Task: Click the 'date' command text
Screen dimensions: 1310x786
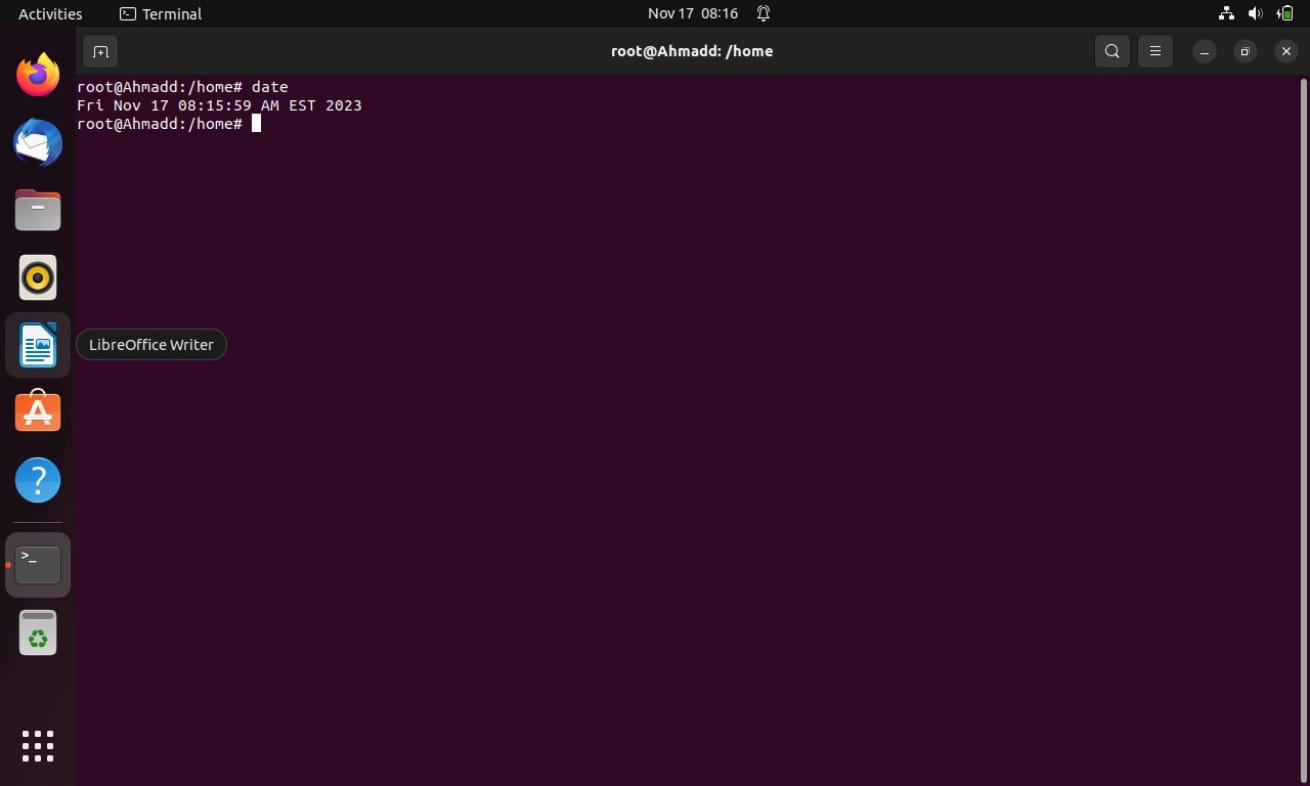Action: click(x=270, y=87)
